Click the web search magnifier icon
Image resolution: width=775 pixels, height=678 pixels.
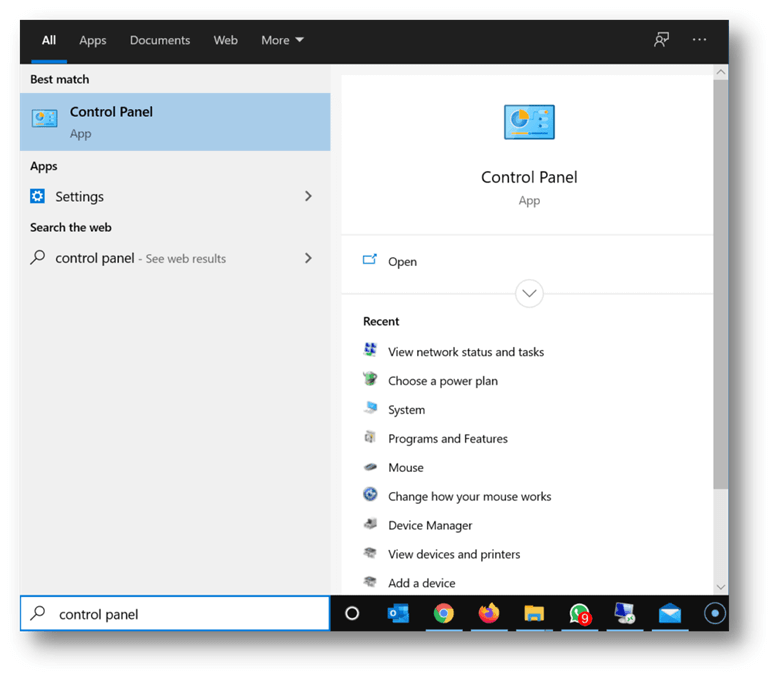point(38,257)
